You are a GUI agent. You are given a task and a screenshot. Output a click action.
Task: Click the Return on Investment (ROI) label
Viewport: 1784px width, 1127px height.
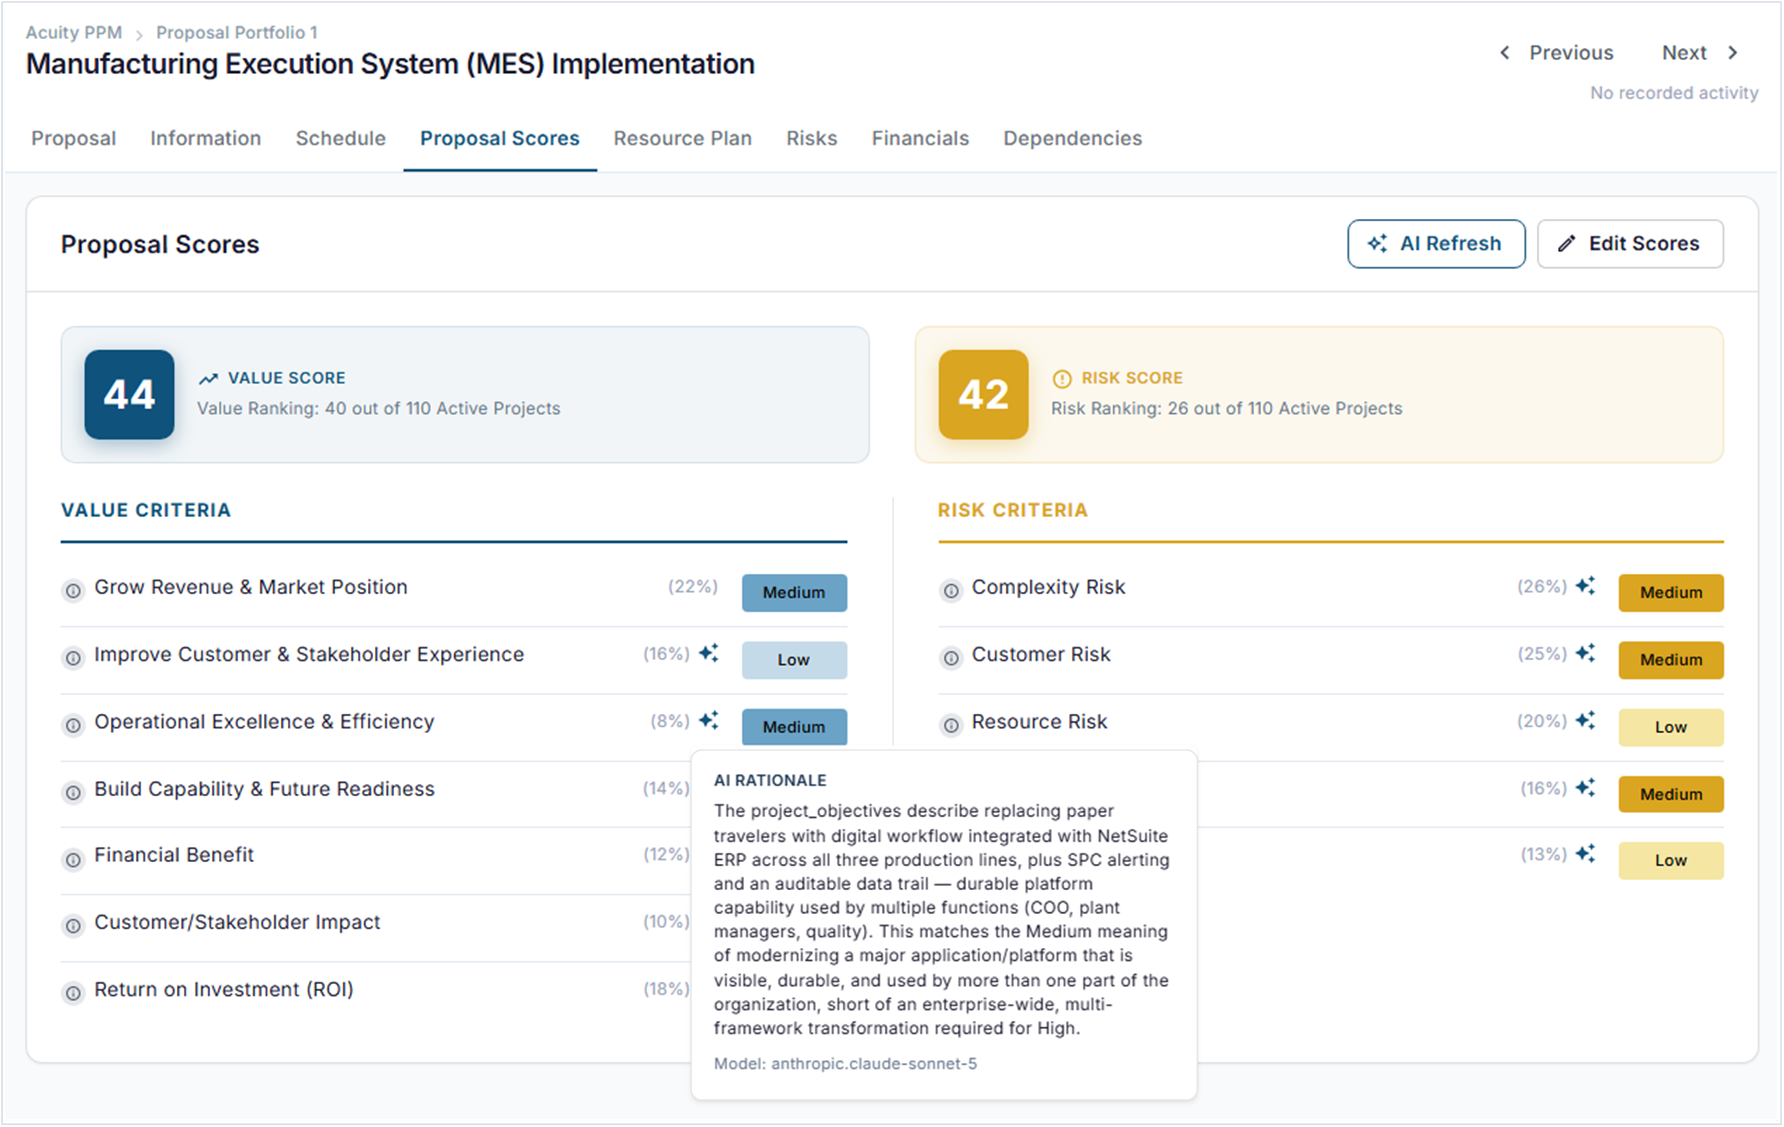pos(224,990)
